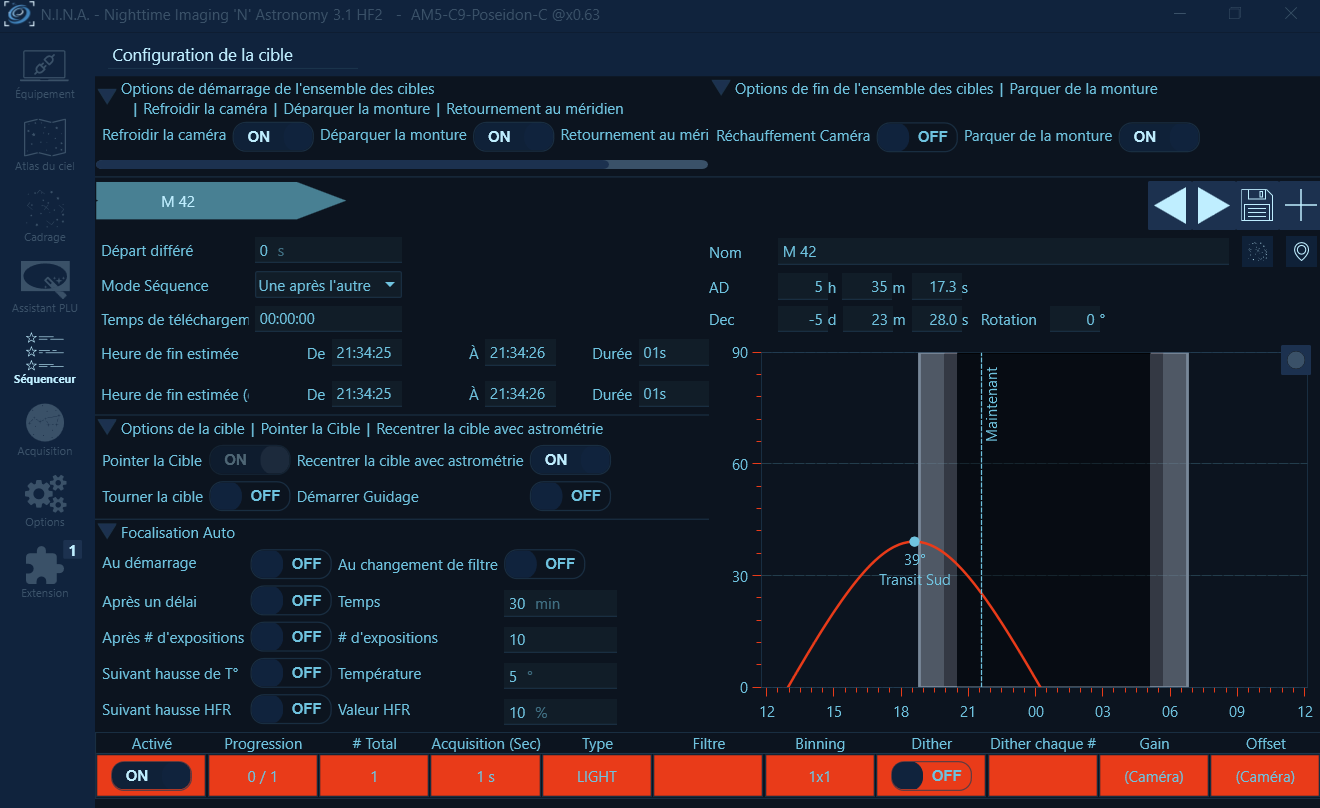Save the sequence with the floppy disk icon
The image size is (1320, 808).
click(x=1257, y=205)
